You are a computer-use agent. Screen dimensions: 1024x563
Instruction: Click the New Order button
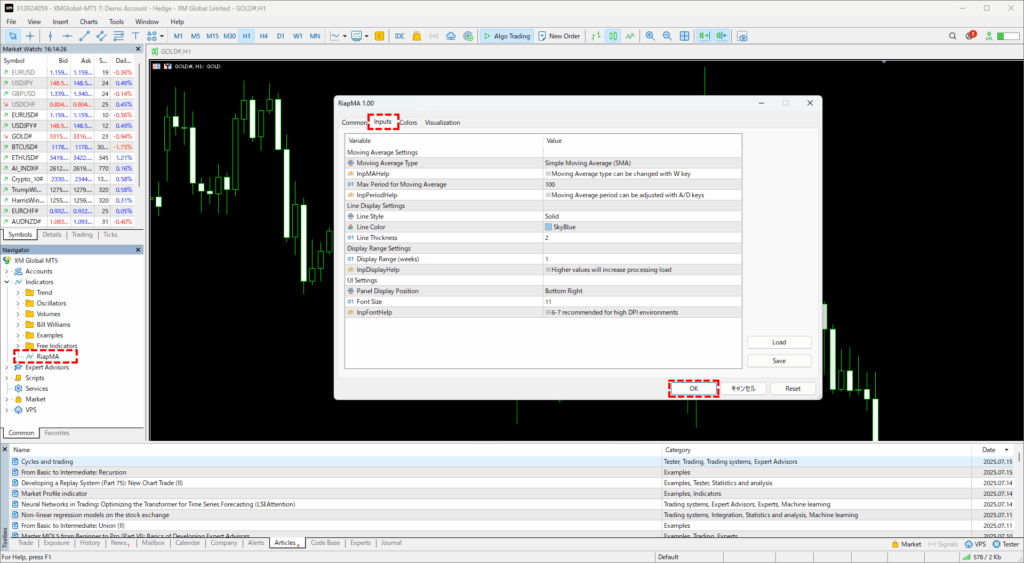(559, 36)
